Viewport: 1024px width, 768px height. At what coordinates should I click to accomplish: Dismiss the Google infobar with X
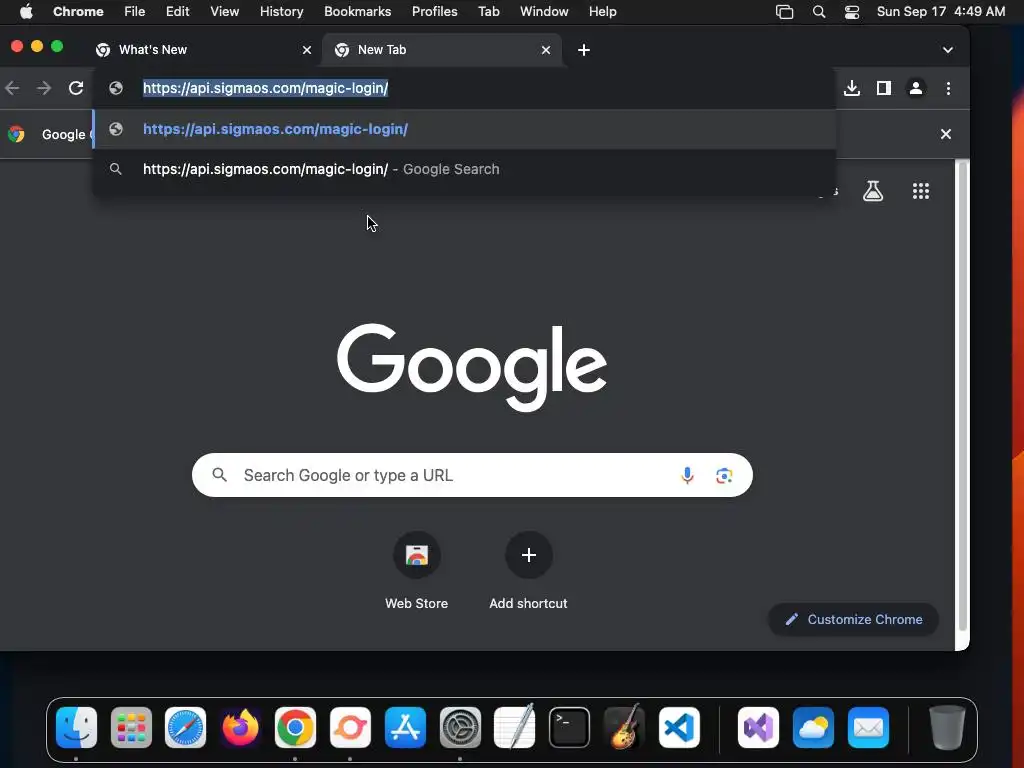click(x=946, y=134)
